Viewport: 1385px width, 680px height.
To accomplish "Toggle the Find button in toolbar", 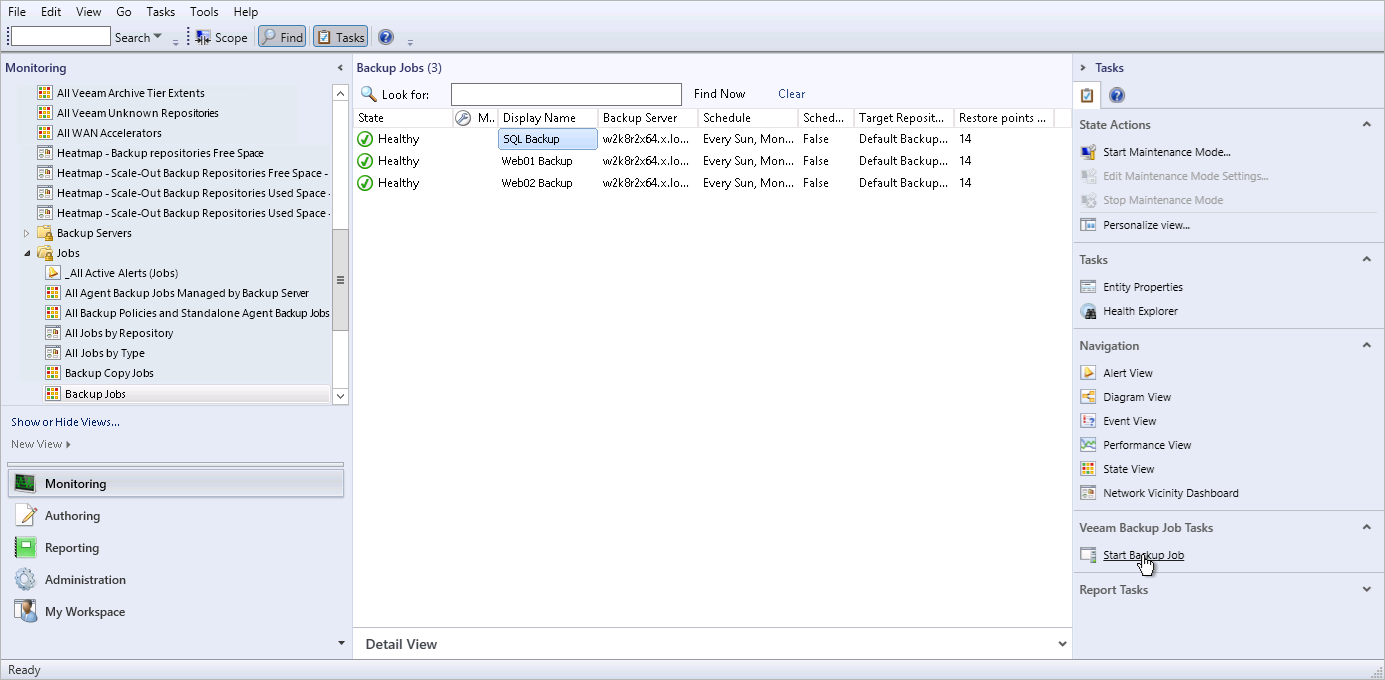I will (x=282, y=37).
